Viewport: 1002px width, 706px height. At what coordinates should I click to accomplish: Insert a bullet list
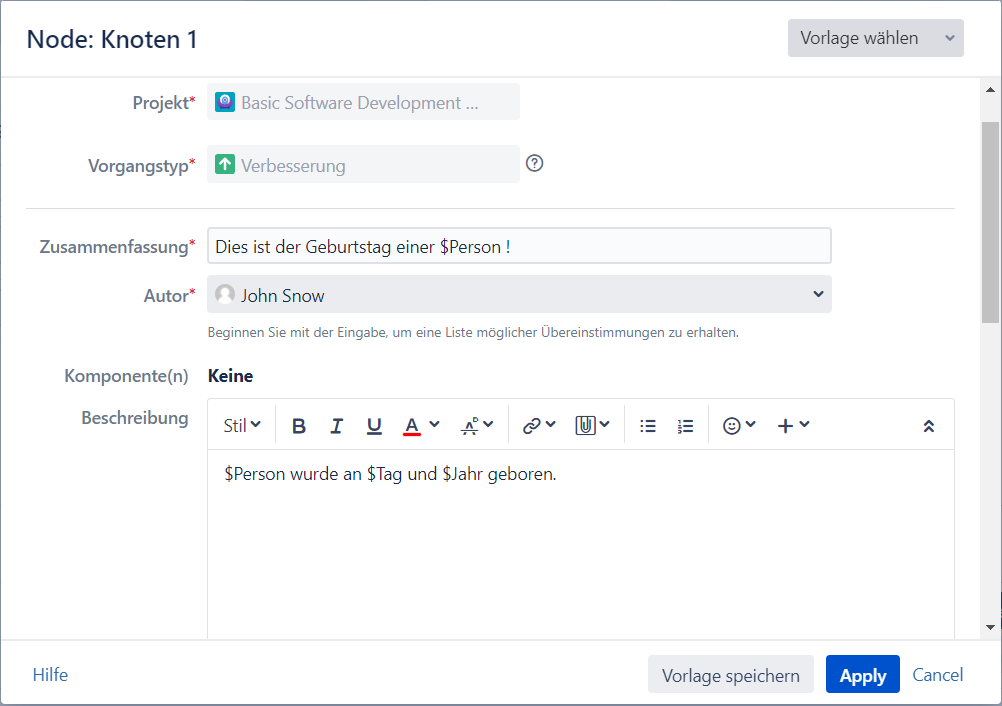(x=648, y=426)
